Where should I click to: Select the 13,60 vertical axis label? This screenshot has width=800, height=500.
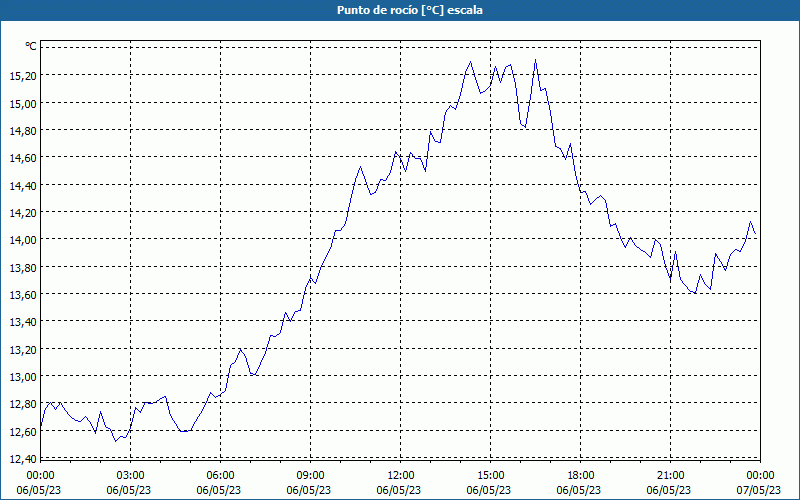(23, 294)
